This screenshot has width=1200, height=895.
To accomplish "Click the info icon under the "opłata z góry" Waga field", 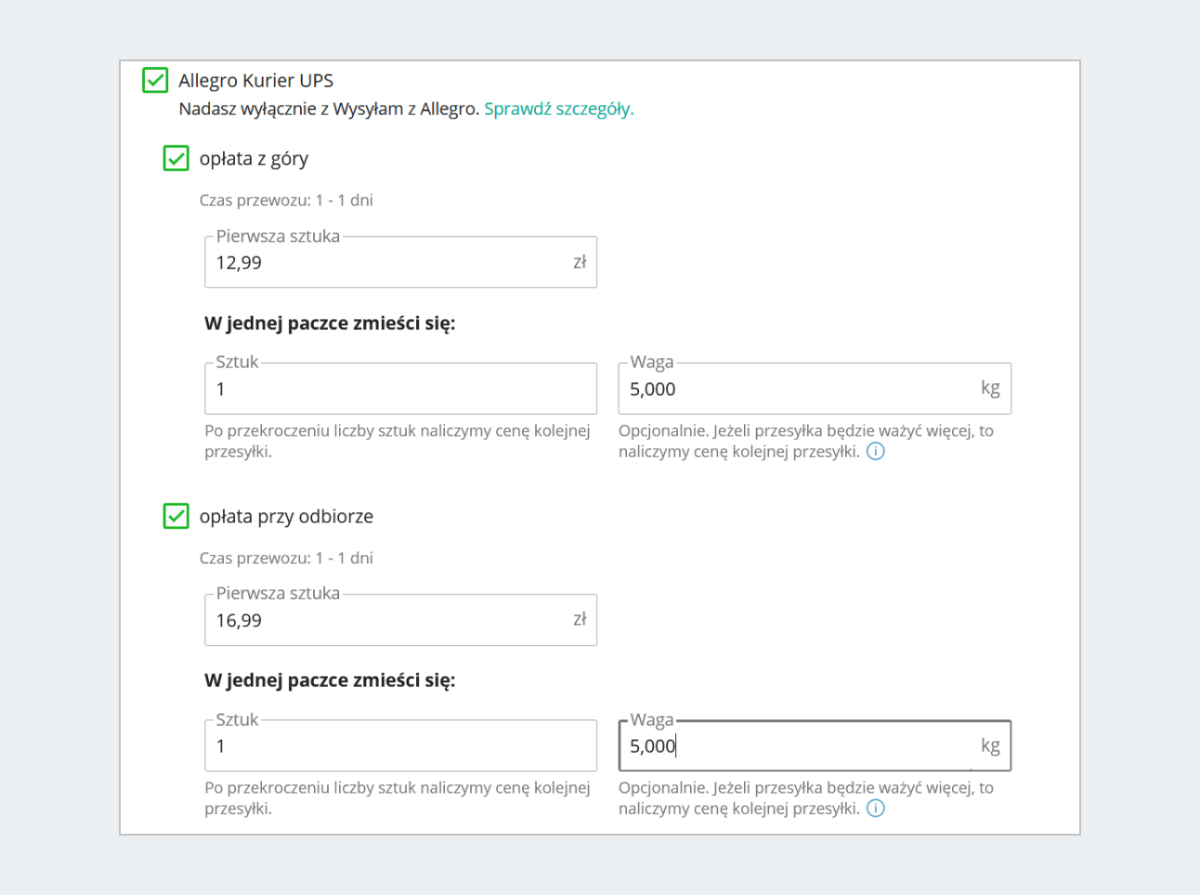I will click(876, 451).
